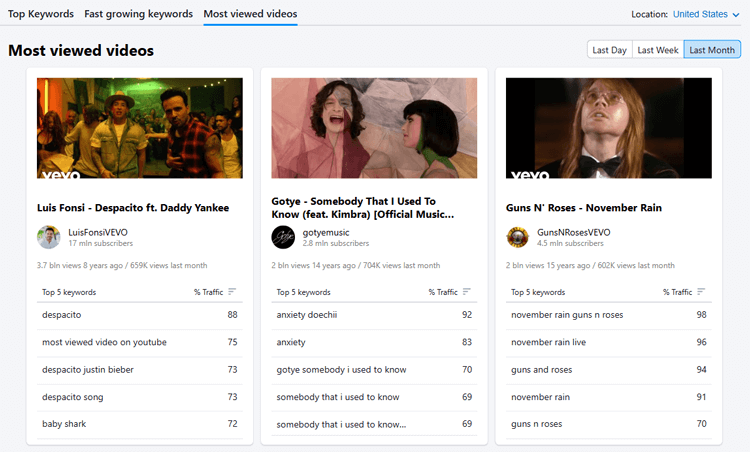Click the GunsNRosesVEVO channel avatar

coord(518,237)
